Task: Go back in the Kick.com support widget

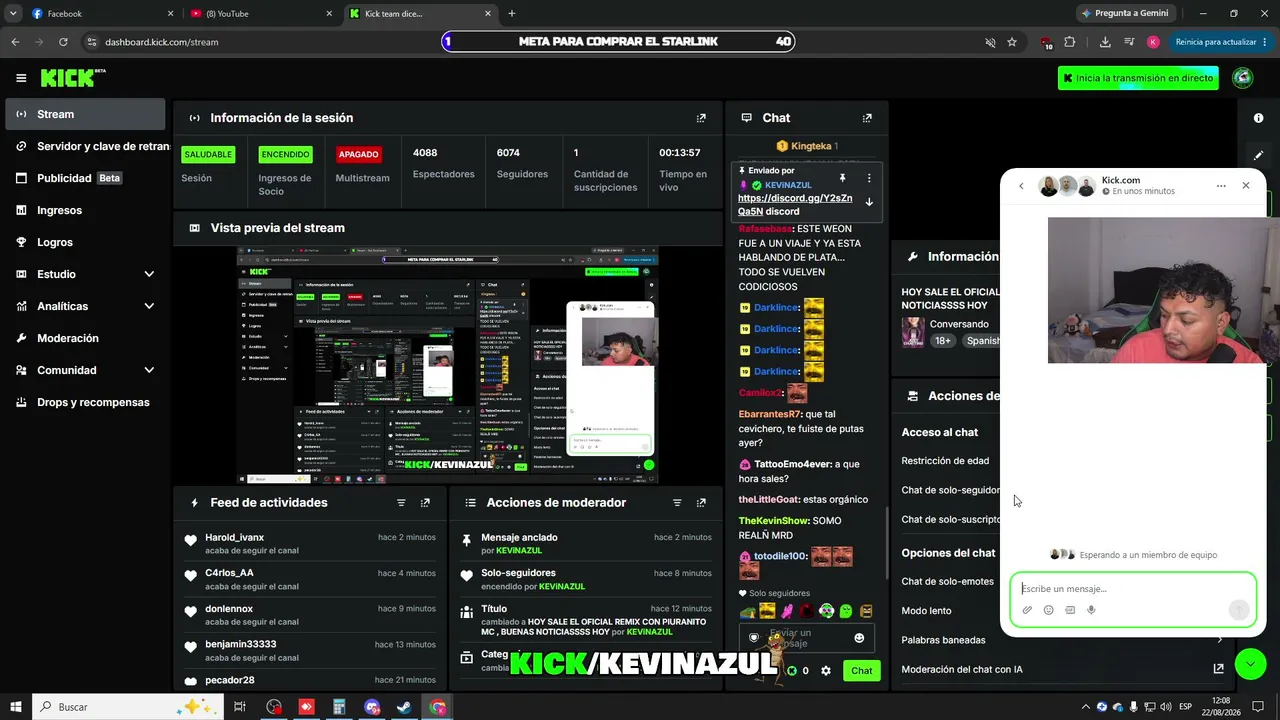Action: click(x=1021, y=186)
